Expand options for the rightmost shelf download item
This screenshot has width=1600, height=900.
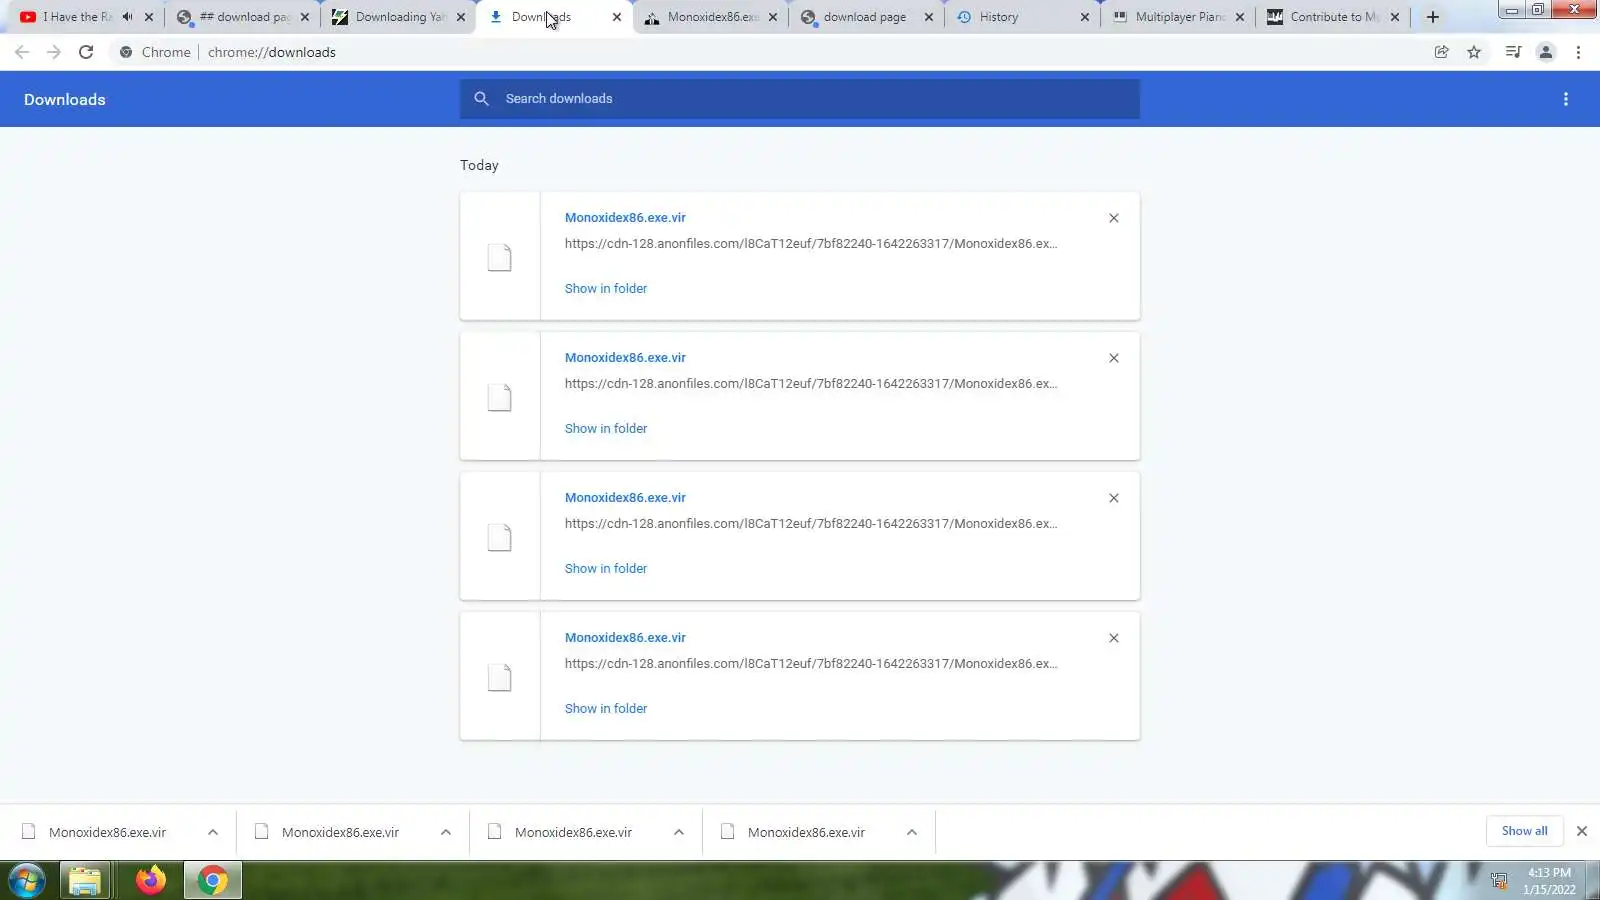pyautogui.click(x=912, y=832)
